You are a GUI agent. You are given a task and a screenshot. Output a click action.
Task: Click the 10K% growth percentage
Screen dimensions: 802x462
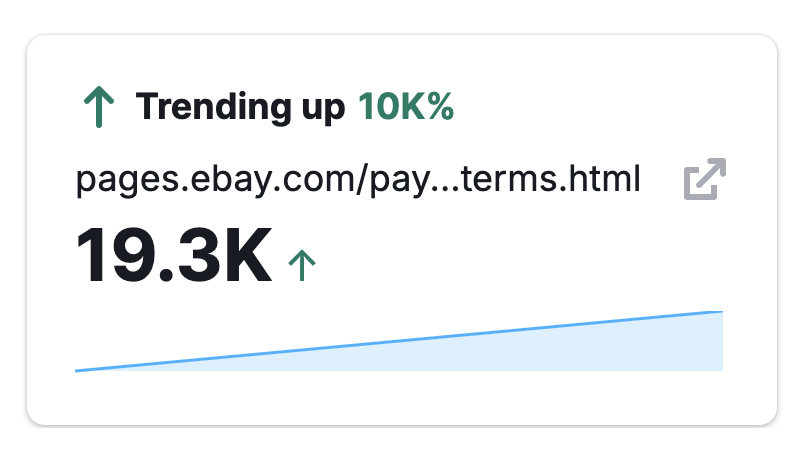406,107
